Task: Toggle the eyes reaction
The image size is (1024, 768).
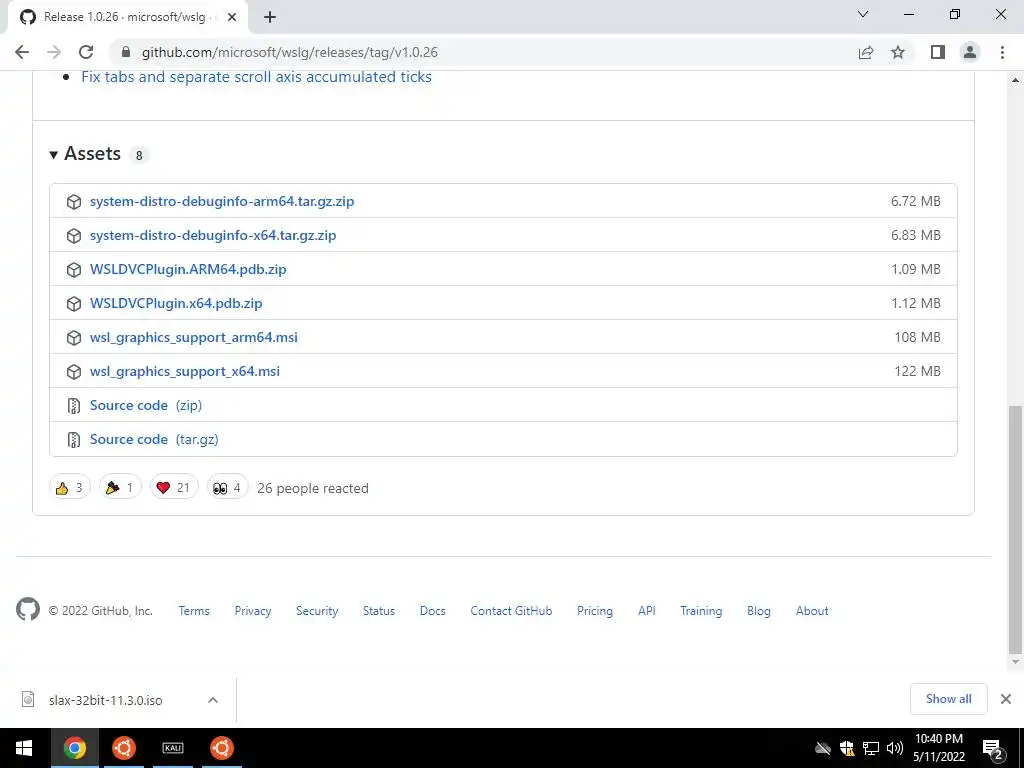Action: coord(227,488)
